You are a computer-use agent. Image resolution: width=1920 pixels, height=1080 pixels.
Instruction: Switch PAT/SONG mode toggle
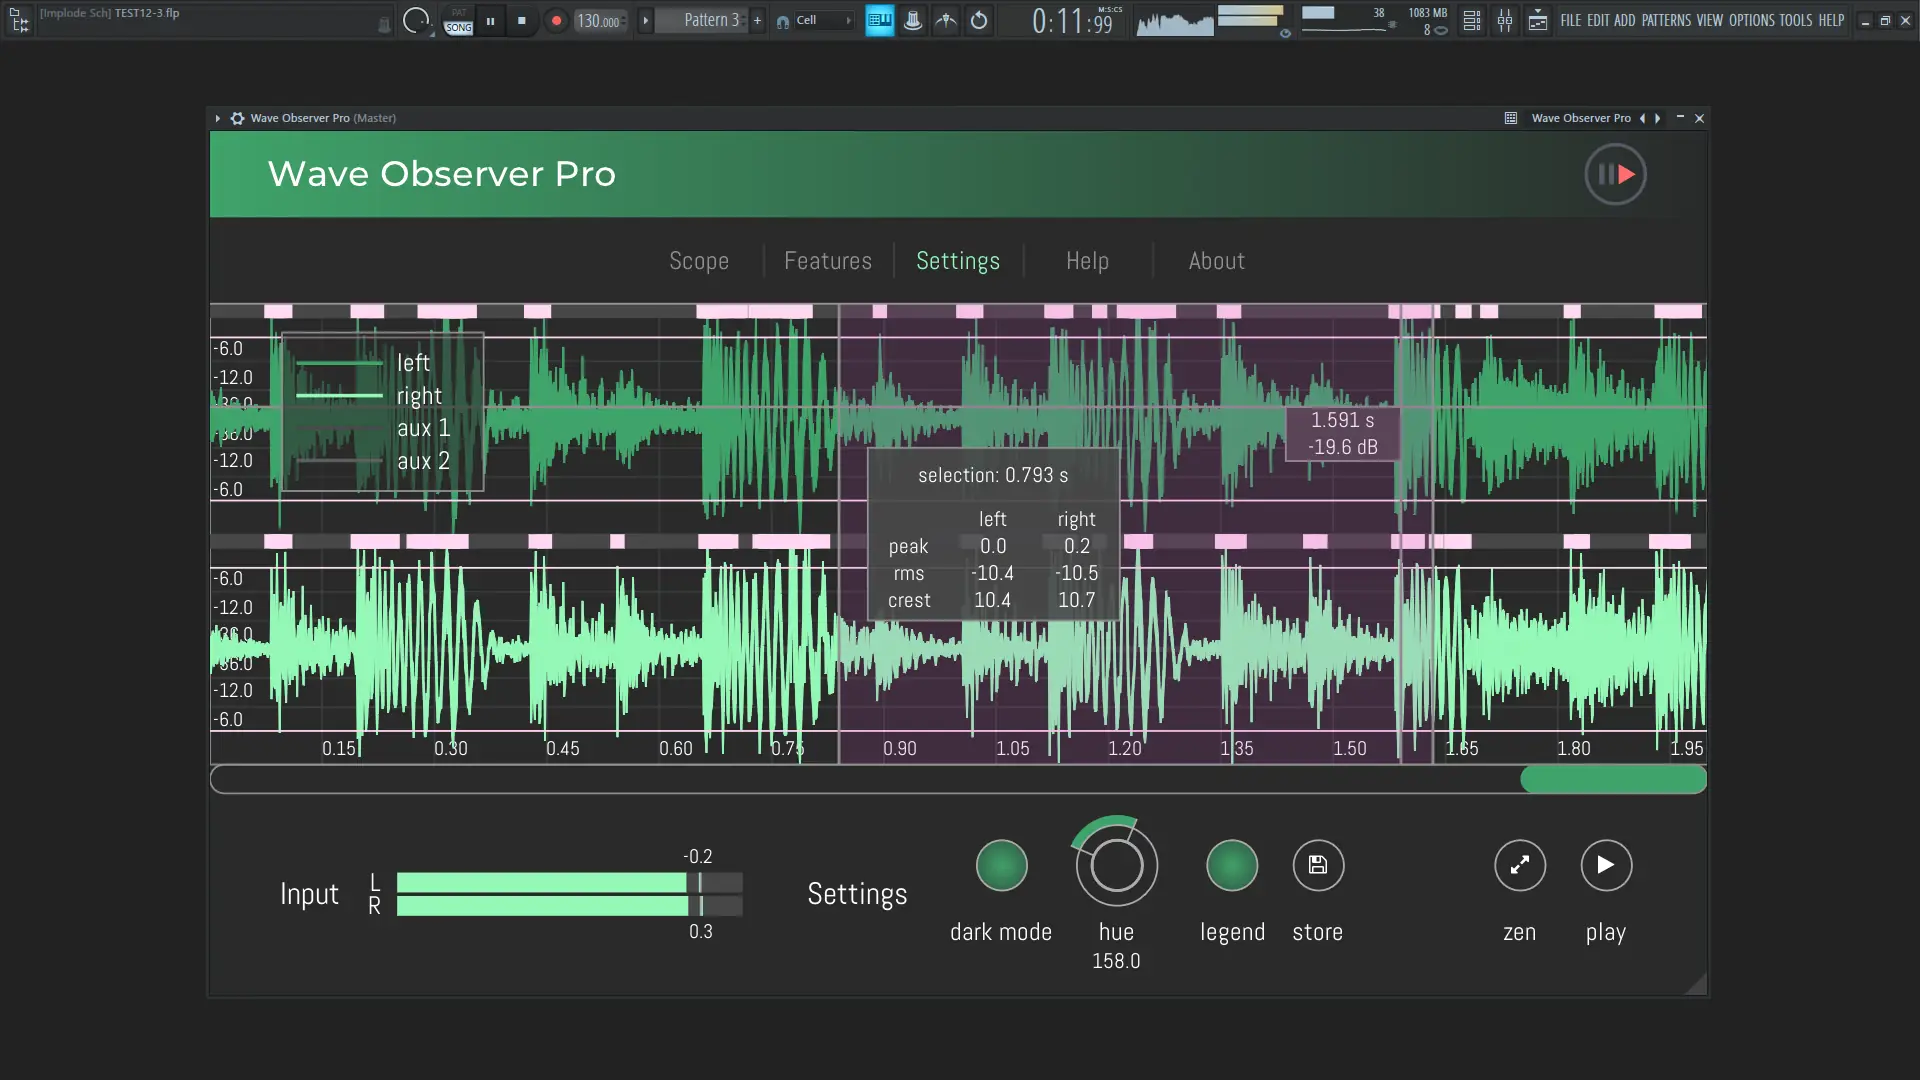pyautogui.click(x=458, y=21)
